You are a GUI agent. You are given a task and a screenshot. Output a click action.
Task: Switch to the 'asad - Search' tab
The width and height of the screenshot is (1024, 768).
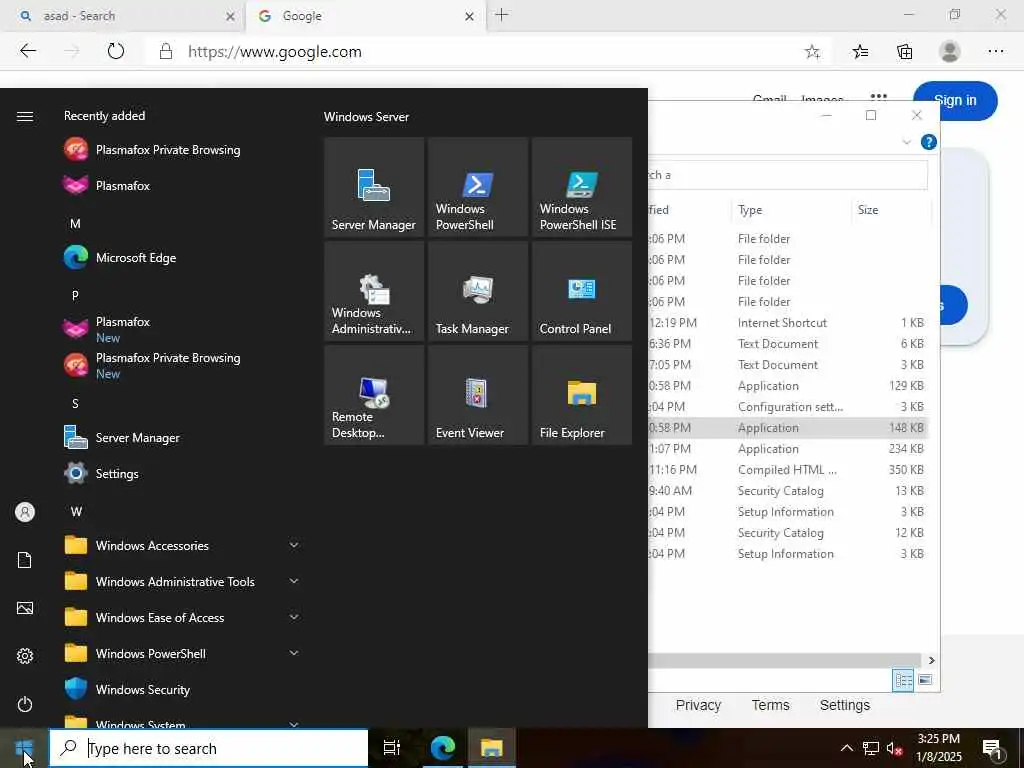click(123, 16)
